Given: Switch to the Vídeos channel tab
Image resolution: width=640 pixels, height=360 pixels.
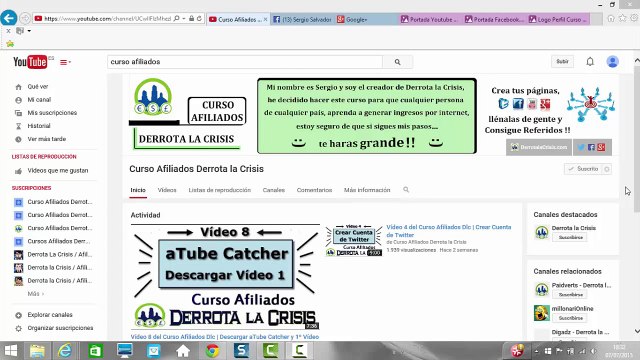Looking at the screenshot, I should pos(167,190).
